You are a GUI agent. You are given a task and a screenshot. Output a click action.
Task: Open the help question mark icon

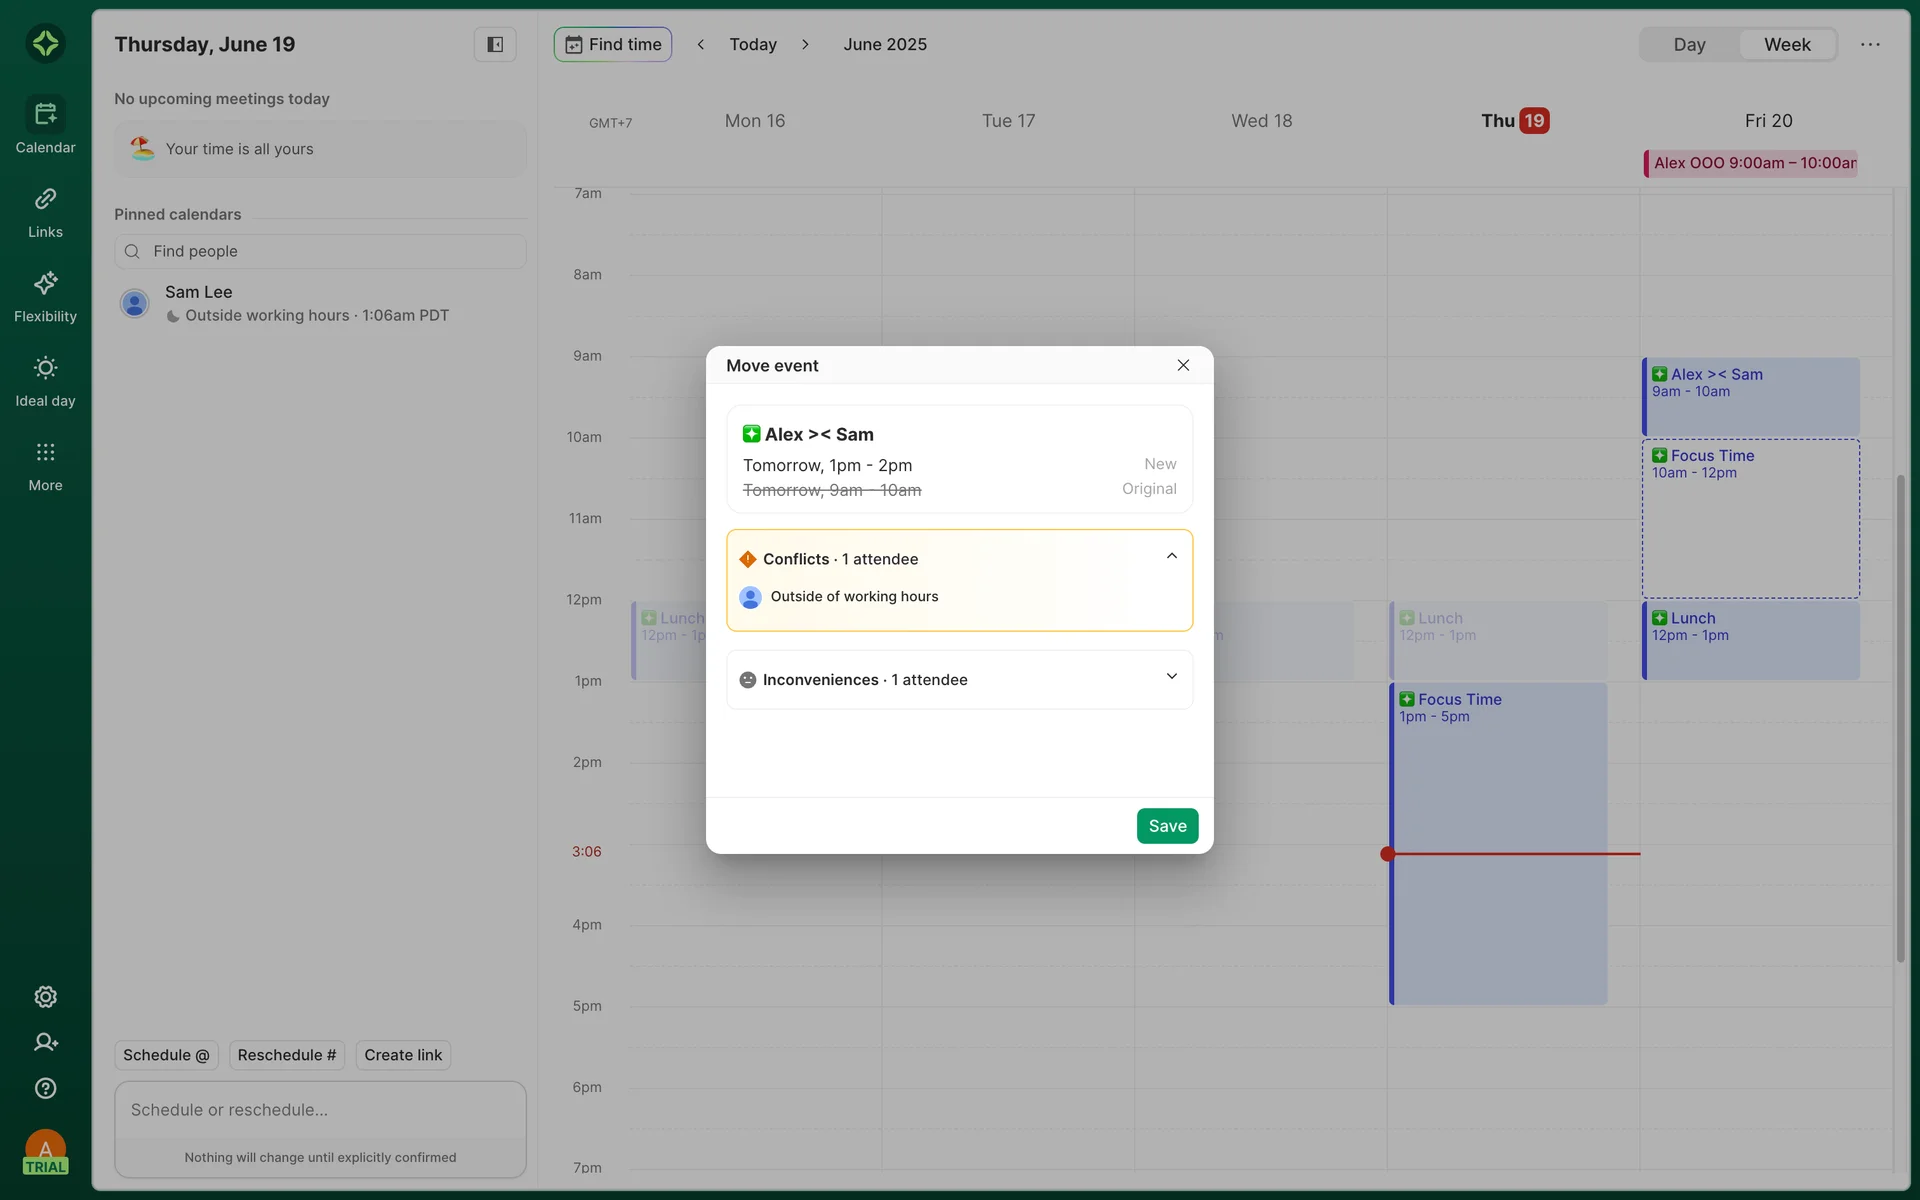pyautogui.click(x=45, y=1088)
